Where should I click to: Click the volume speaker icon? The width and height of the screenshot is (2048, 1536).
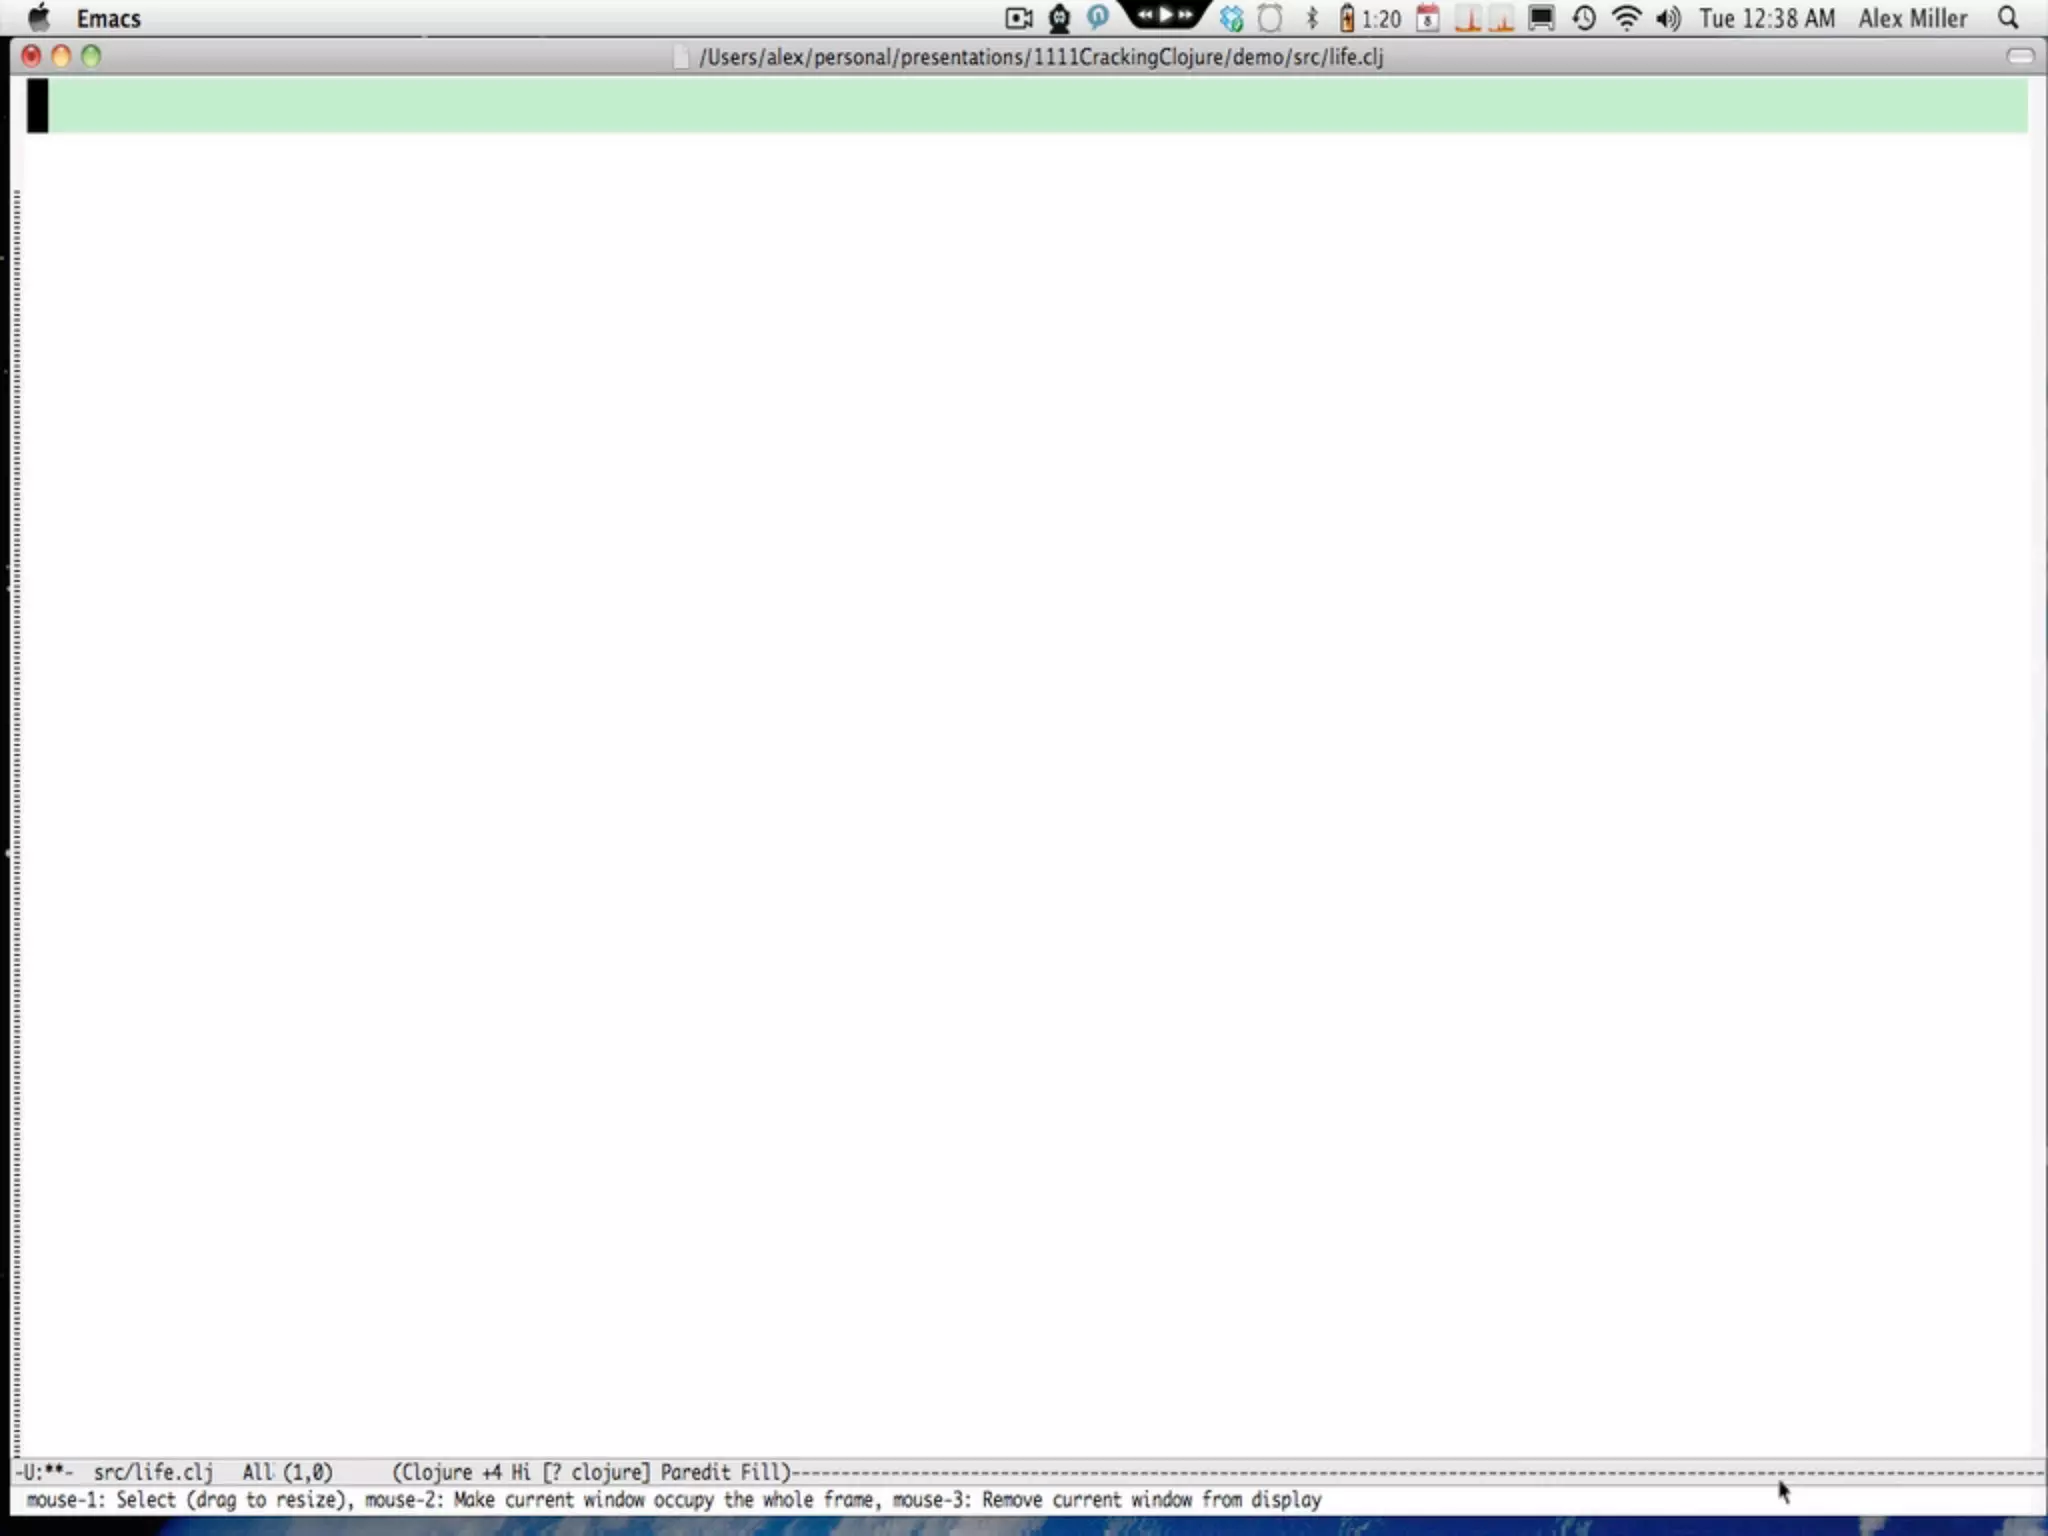pyautogui.click(x=1668, y=18)
